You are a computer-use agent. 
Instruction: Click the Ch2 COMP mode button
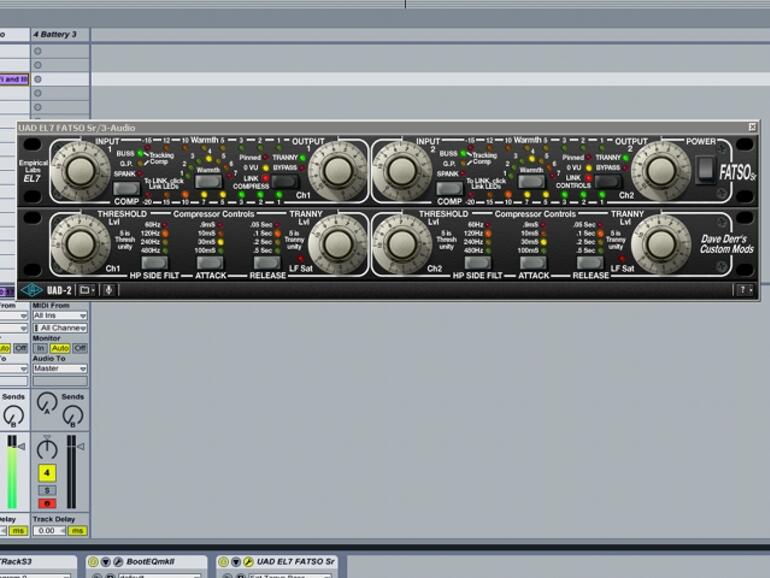pos(449,189)
